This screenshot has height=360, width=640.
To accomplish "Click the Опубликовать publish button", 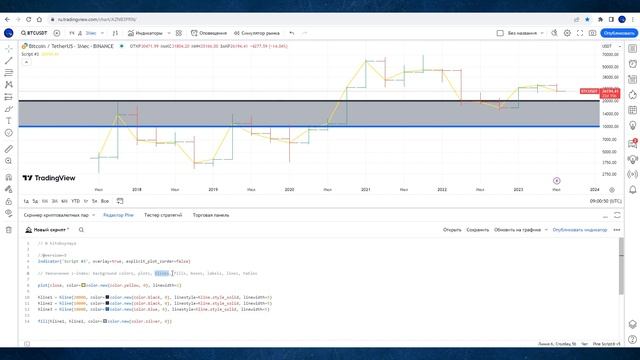I will click(619, 33).
